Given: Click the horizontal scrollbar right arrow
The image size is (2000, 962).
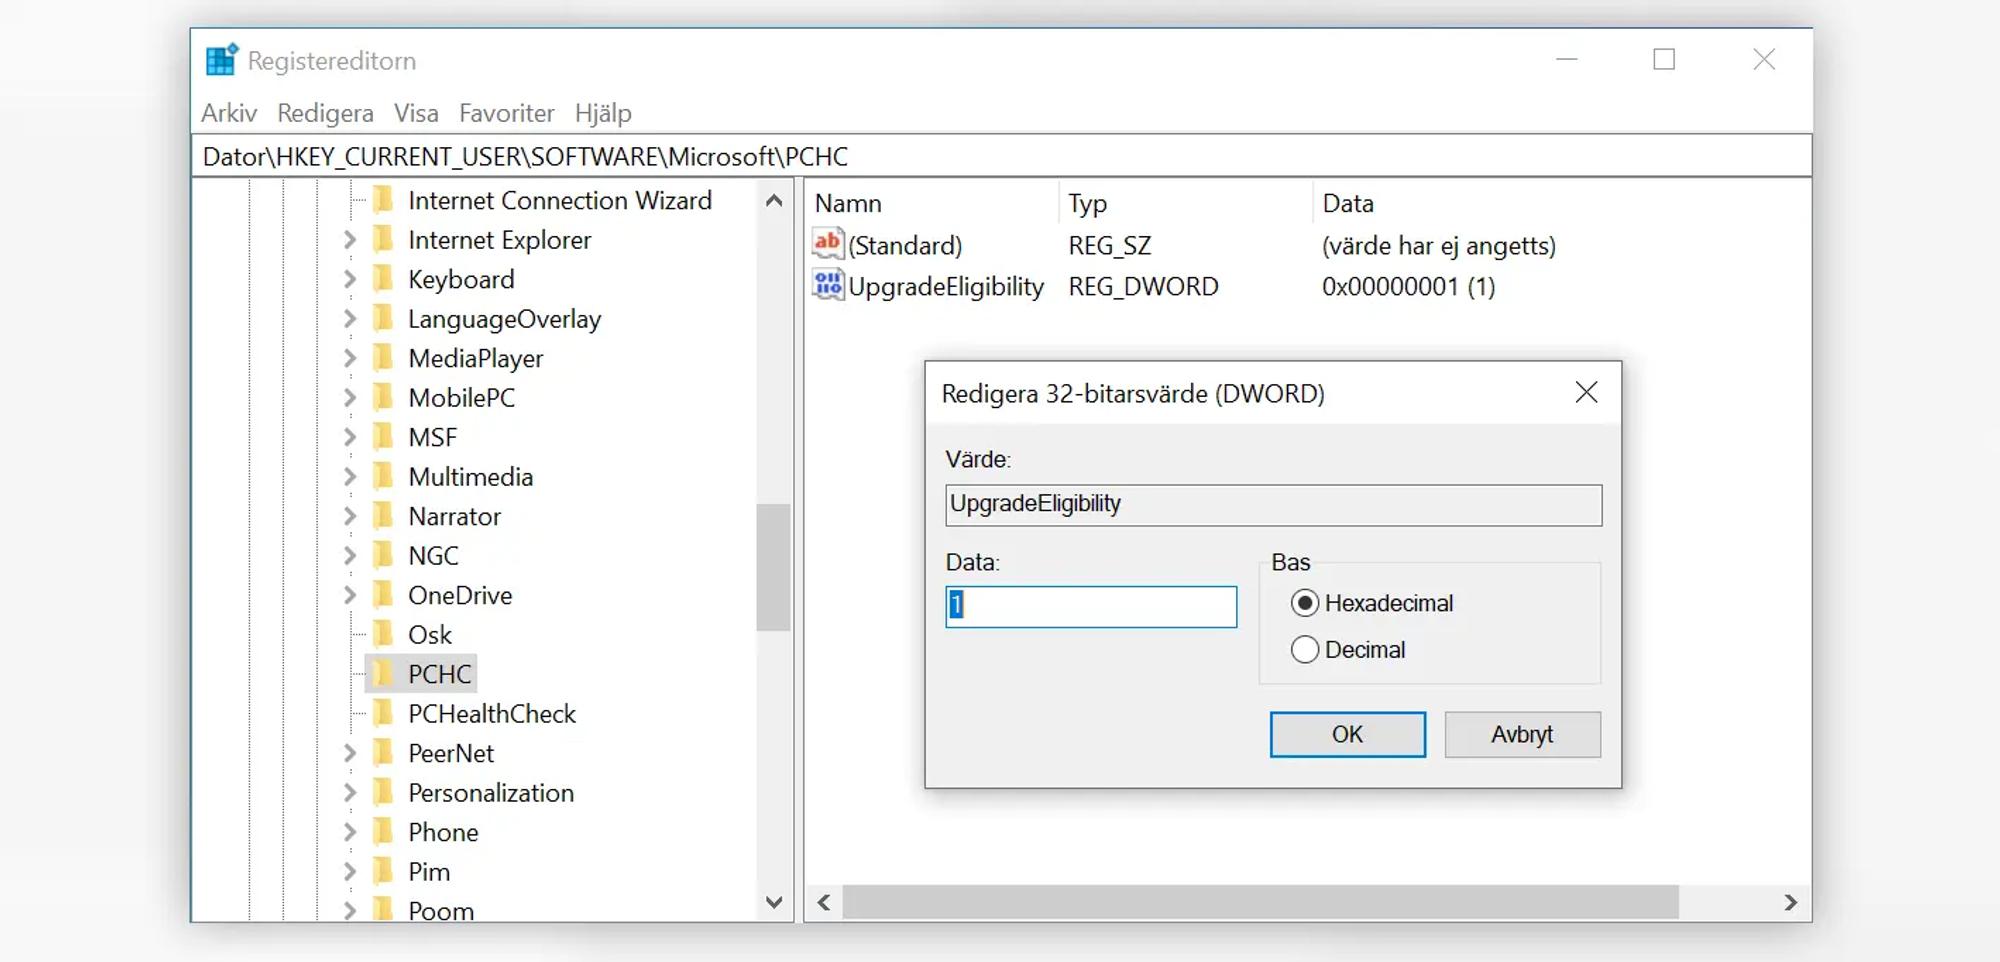Looking at the screenshot, I should [1790, 902].
